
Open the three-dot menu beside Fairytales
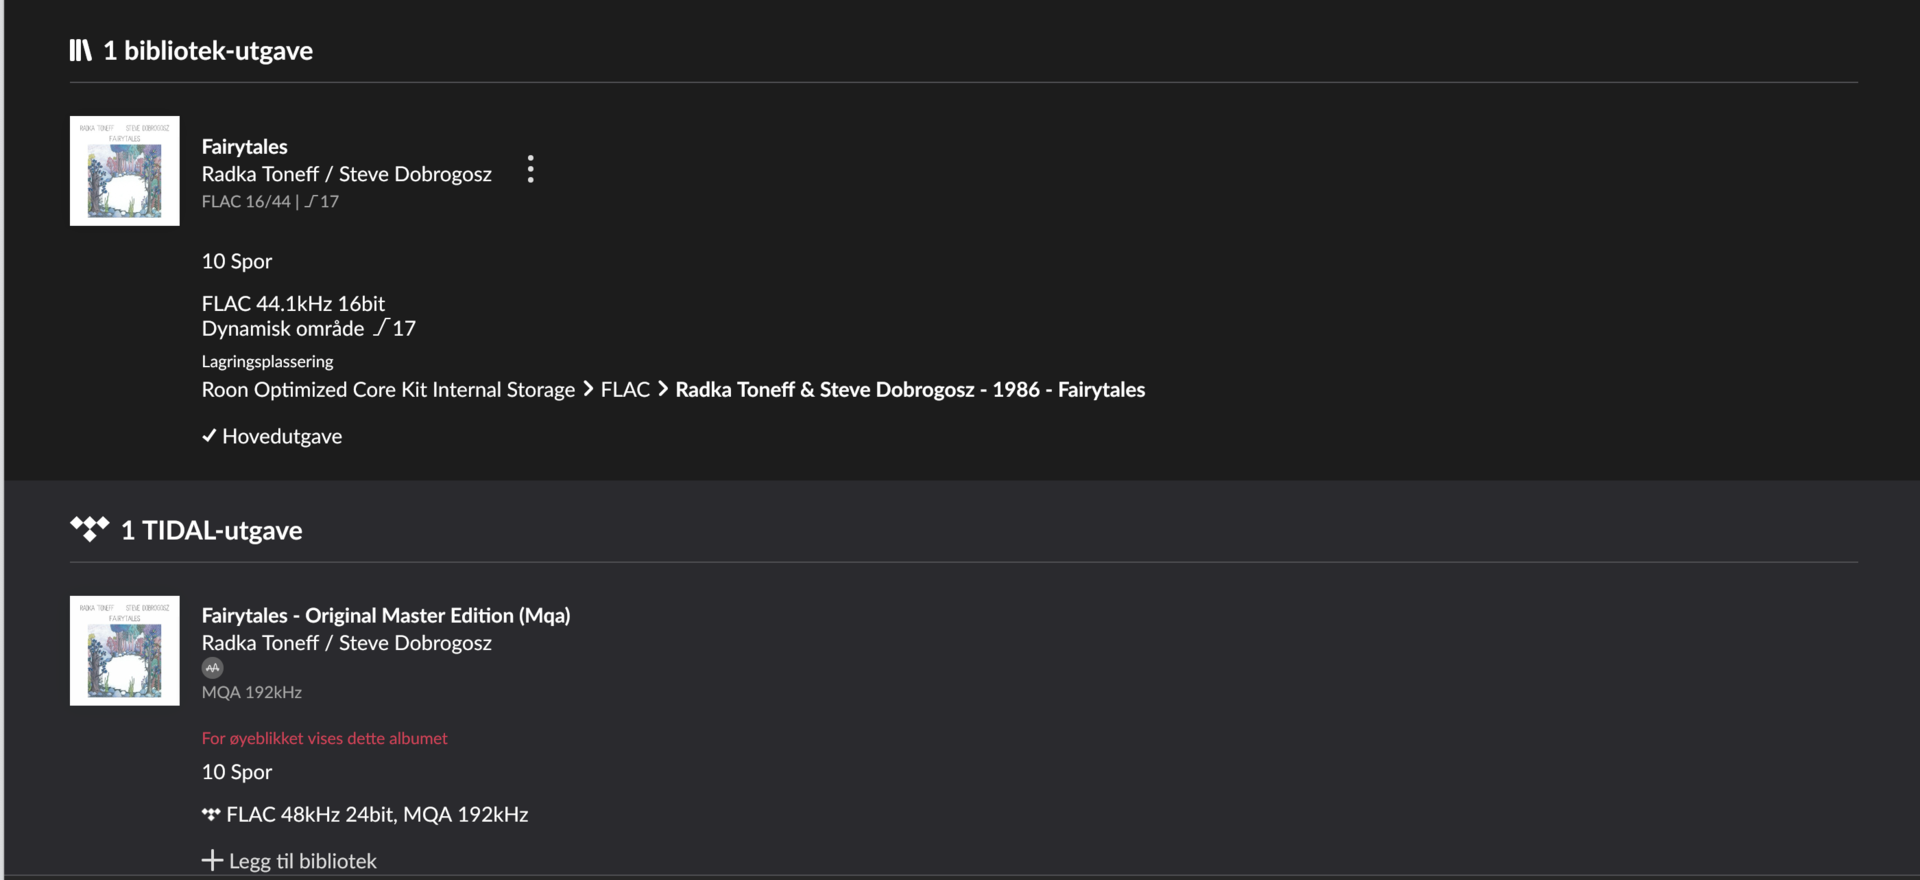pyautogui.click(x=530, y=169)
